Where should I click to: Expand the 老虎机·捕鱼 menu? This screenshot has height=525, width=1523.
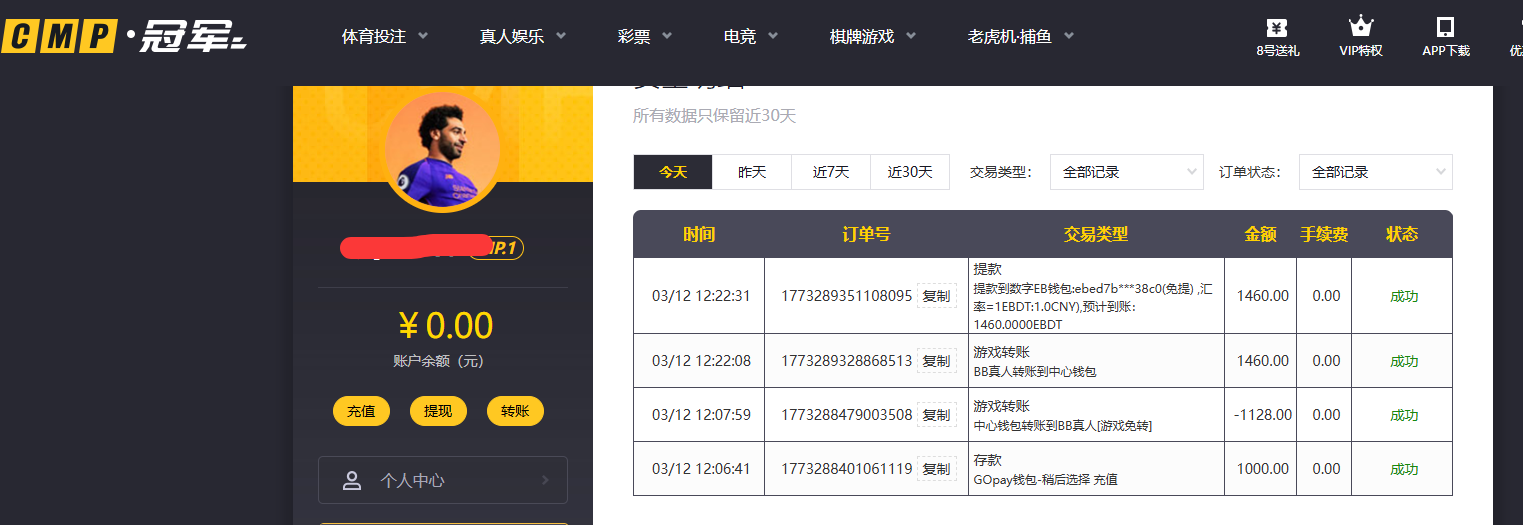[1021, 37]
